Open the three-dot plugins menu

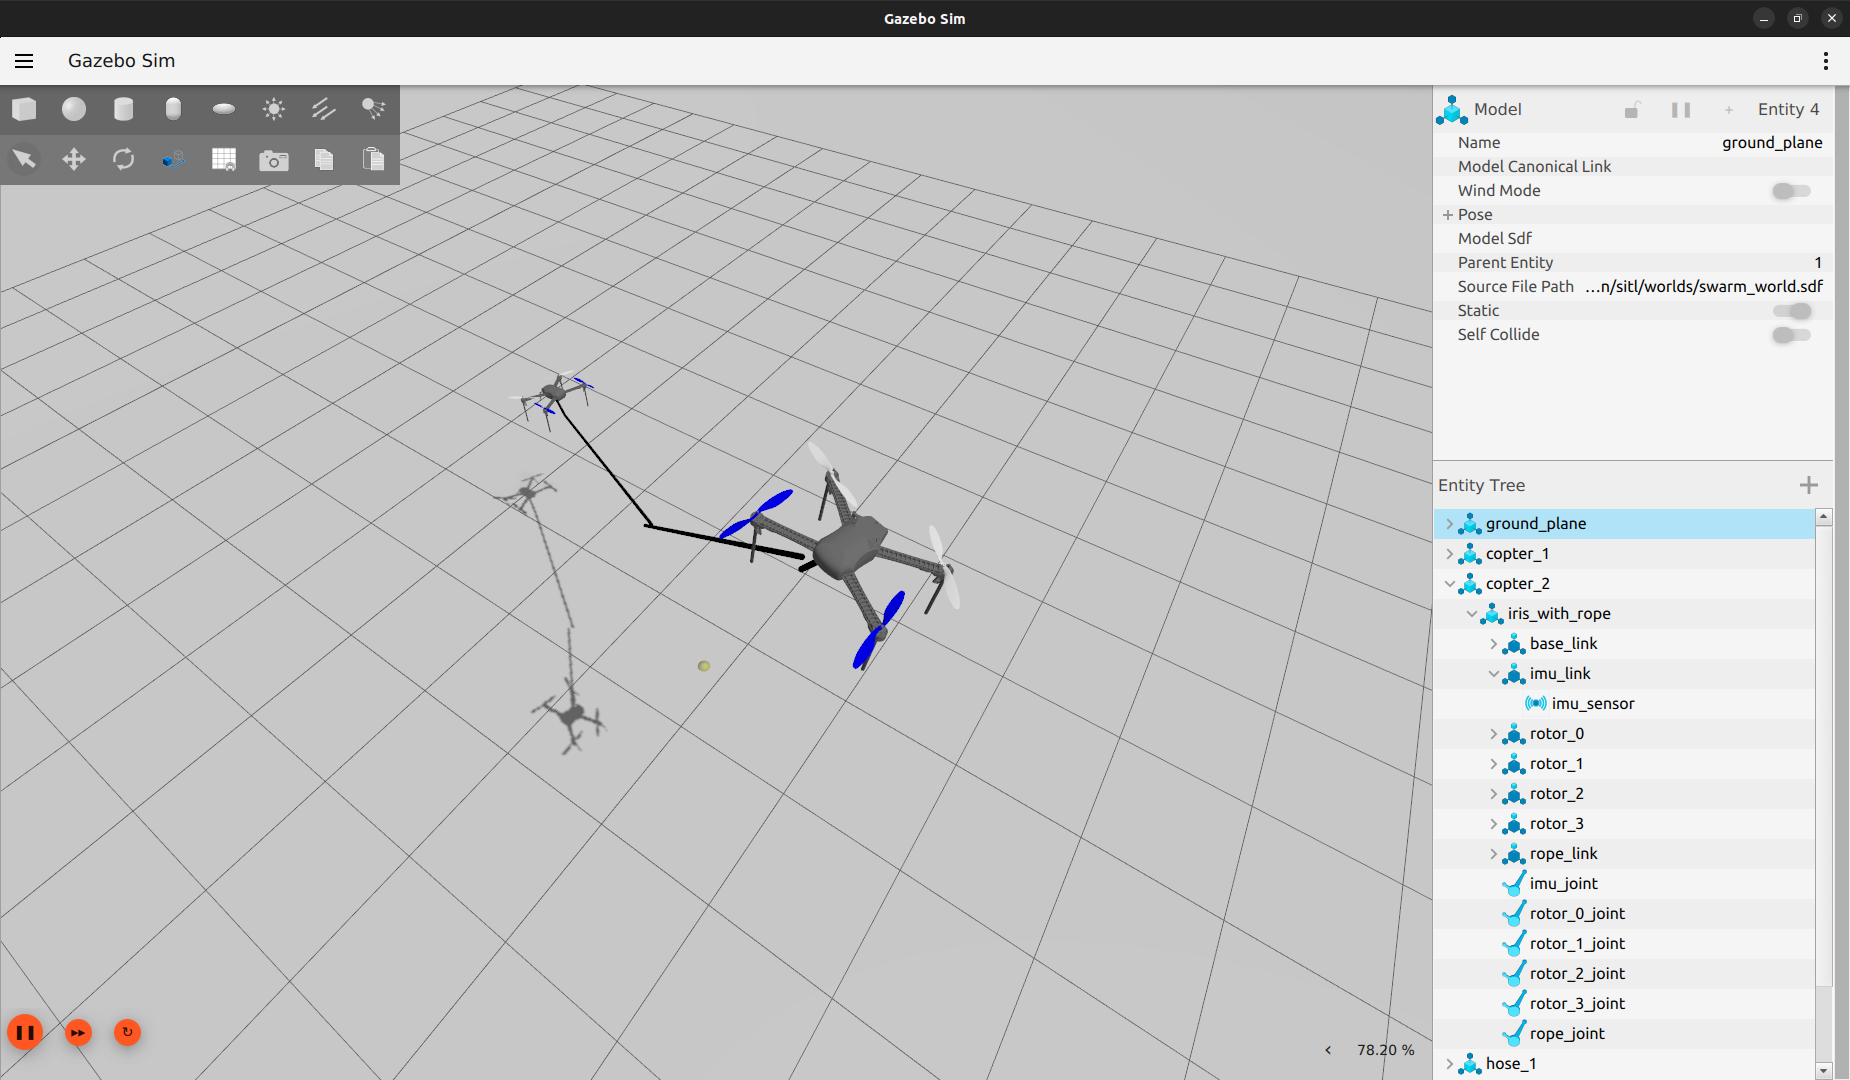click(1825, 61)
